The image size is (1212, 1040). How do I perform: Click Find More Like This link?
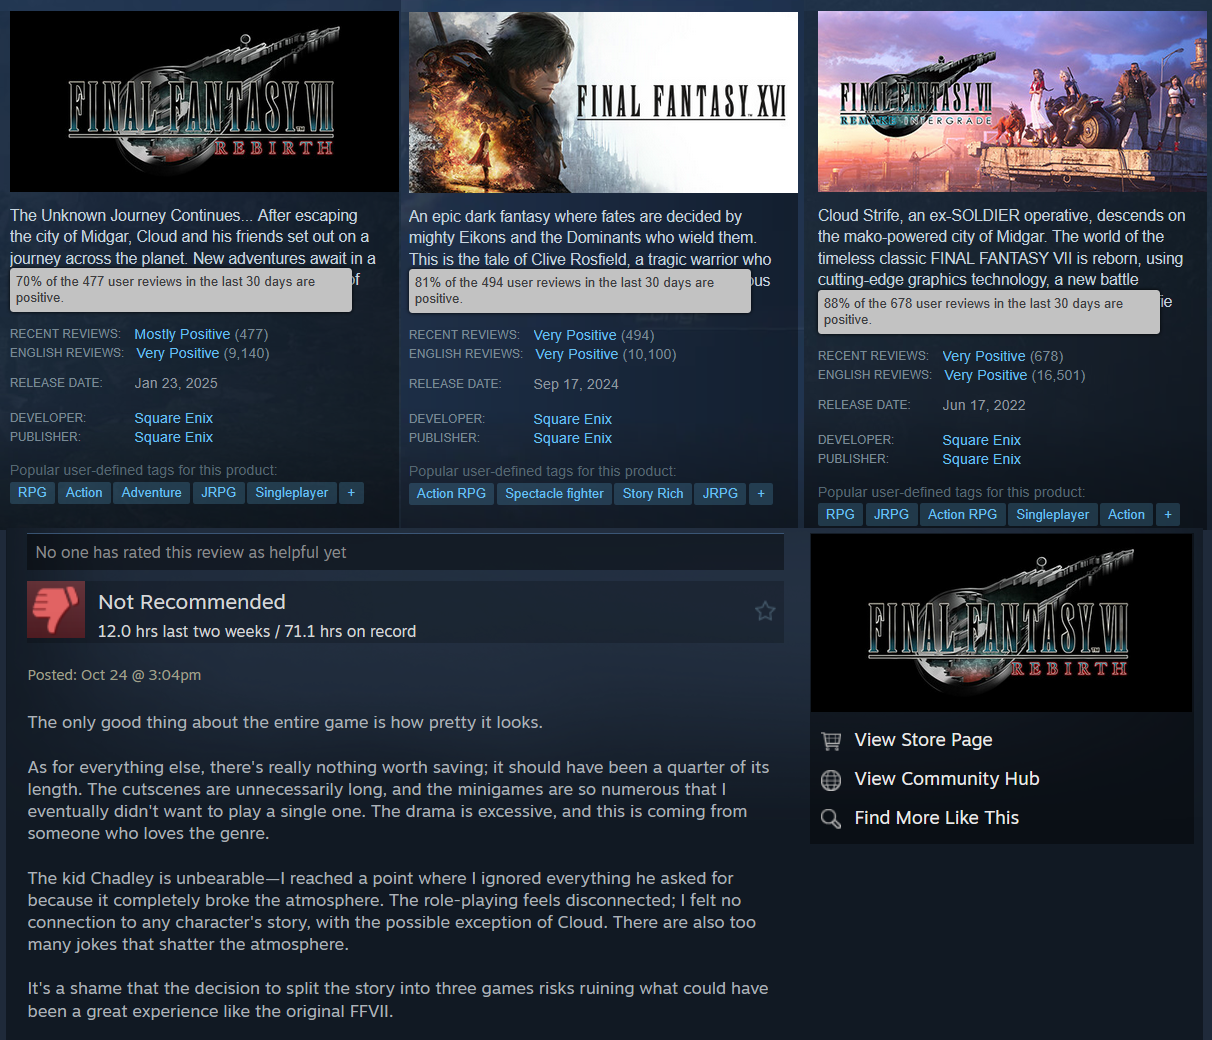936,818
